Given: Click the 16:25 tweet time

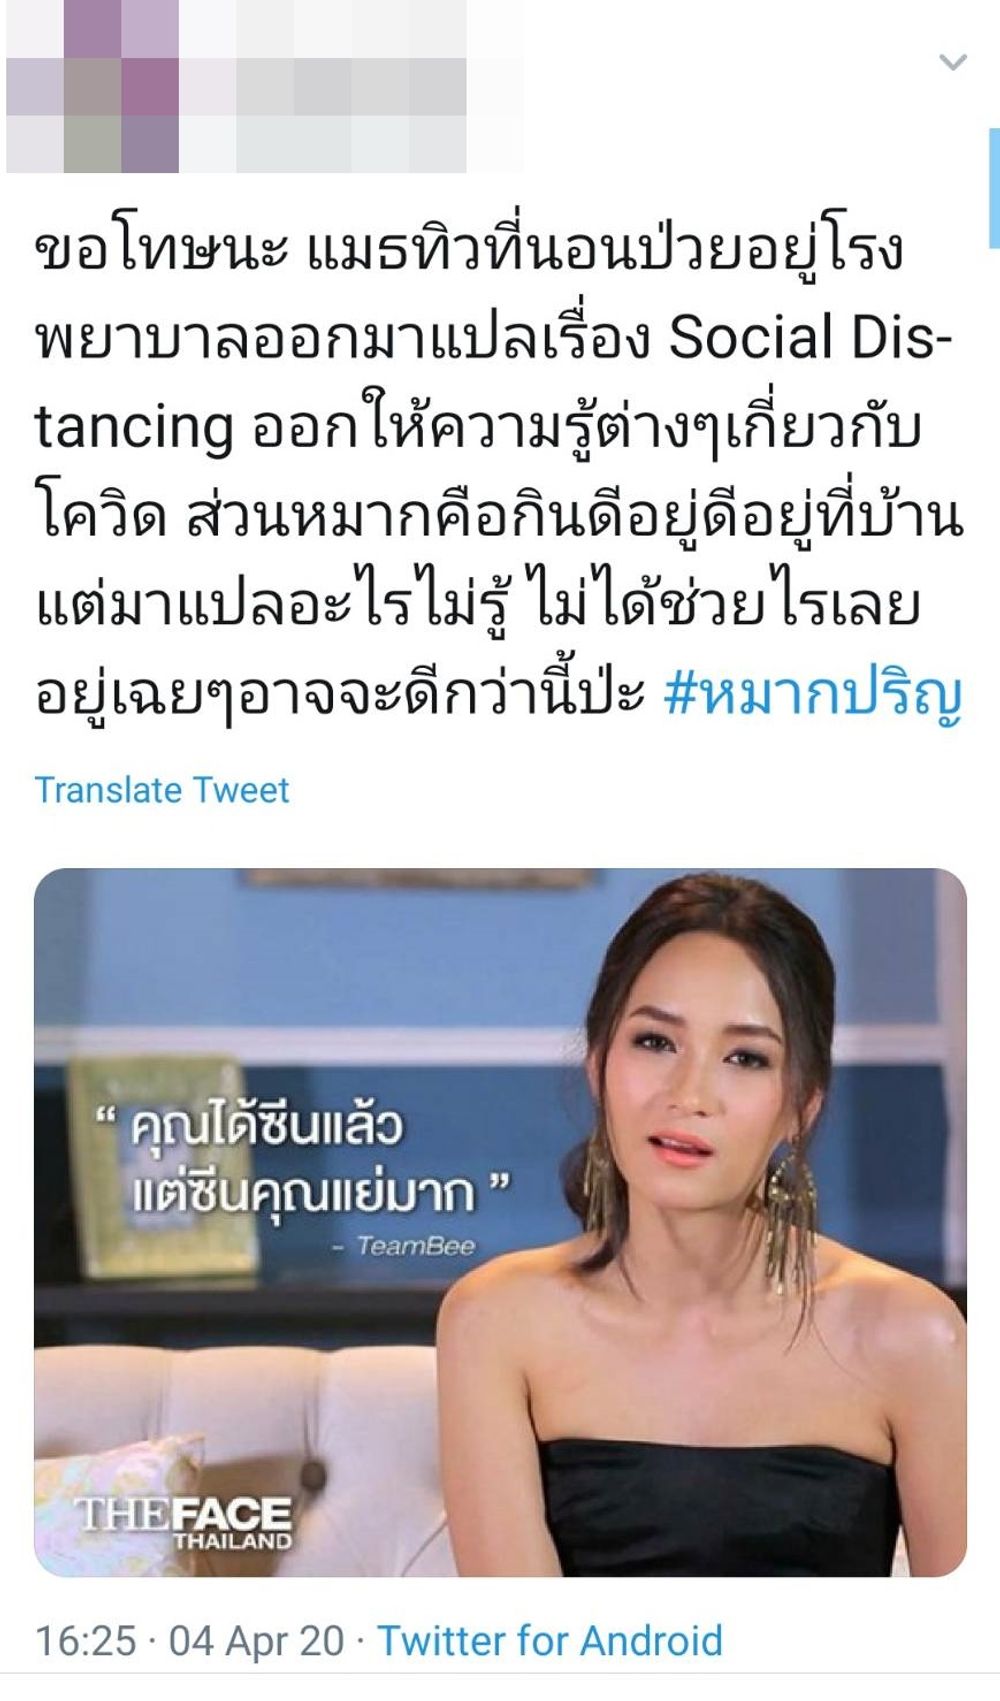Looking at the screenshot, I should (85, 1641).
